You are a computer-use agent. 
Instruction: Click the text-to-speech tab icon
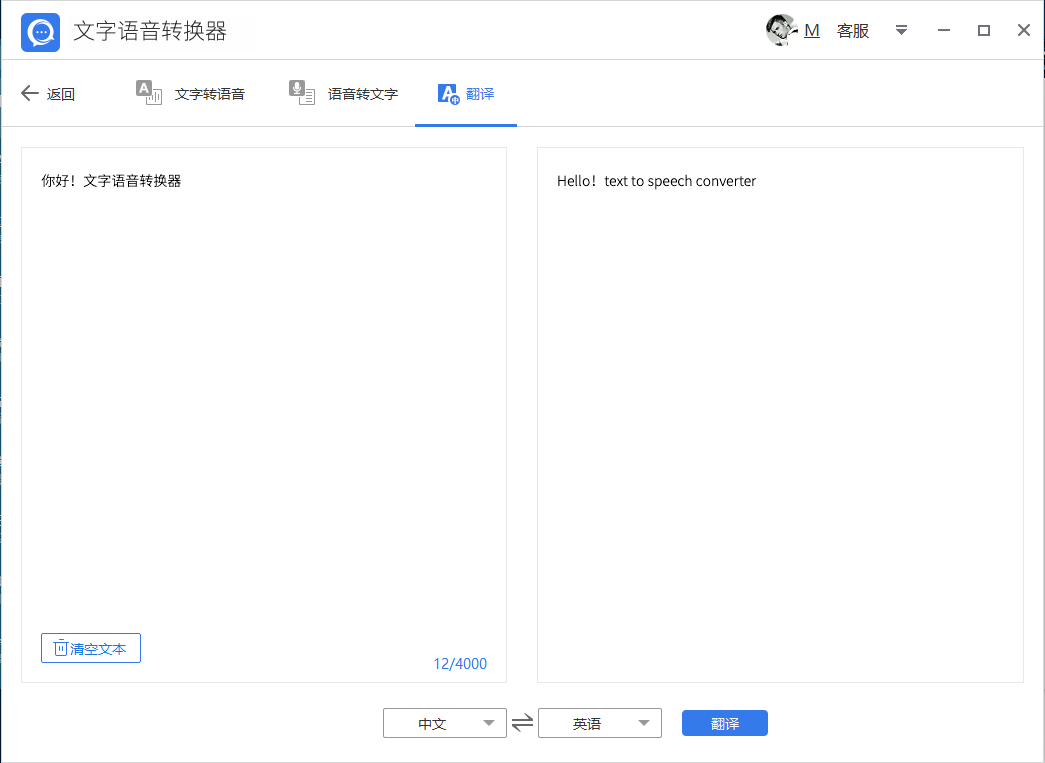(x=148, y=93)
